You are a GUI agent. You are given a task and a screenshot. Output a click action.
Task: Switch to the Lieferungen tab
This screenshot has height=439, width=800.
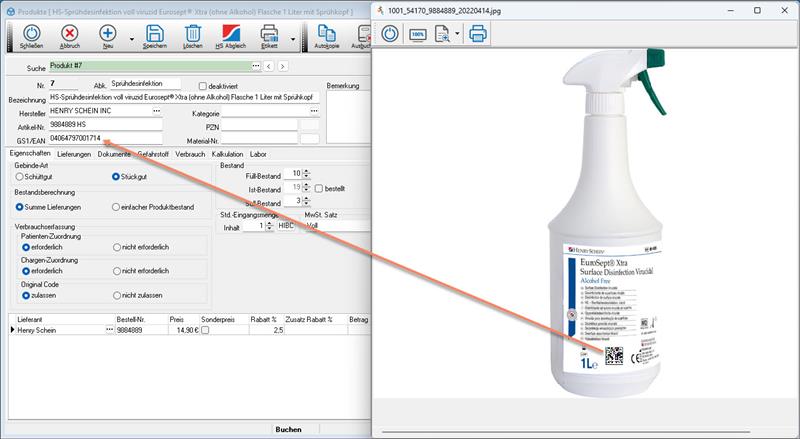coord(74,155)
